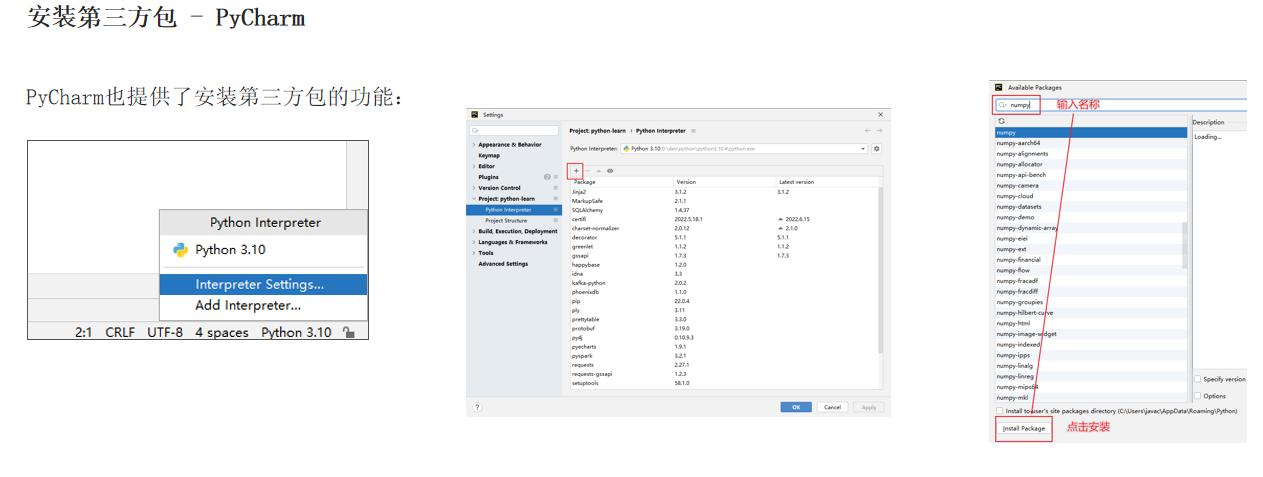Collapse Project: python-learn section
This screenshot has width=1263, height=477.
(x=473, y=199)
